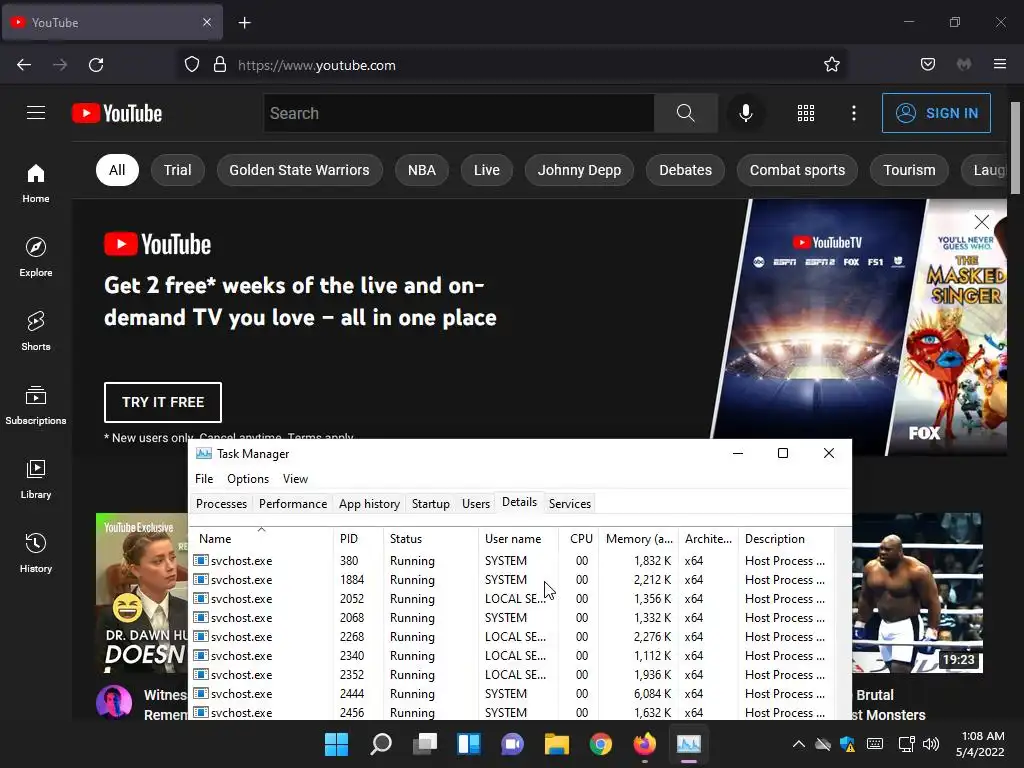This screenshot has width=1024, height=768.
Task: Sort by Description column header
Action: pyautogui.click(x=786, y=539)
